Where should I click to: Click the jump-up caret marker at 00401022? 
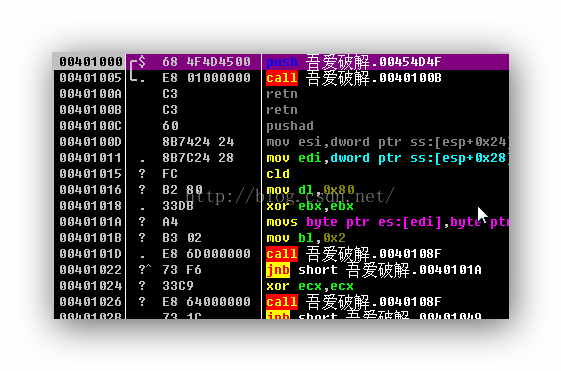pyautogui.click(x=148, y=267)
